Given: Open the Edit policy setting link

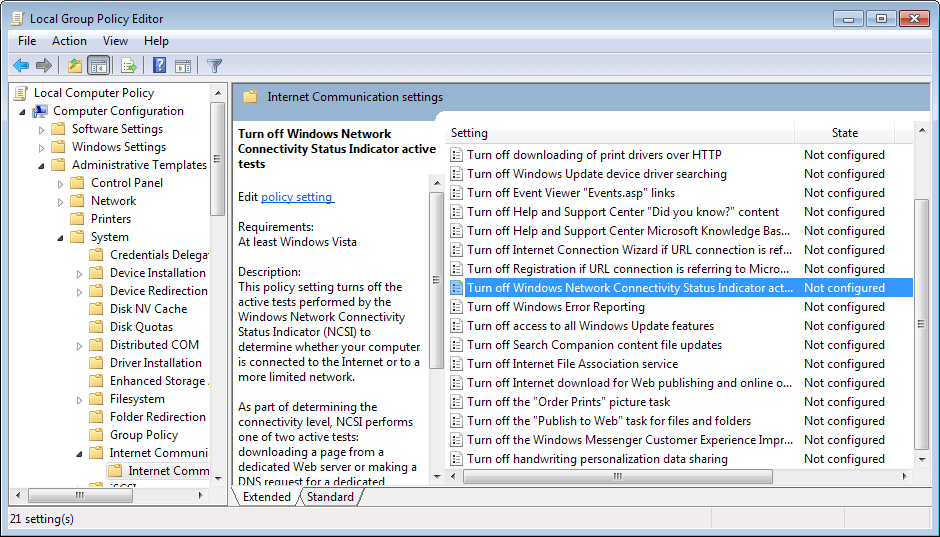Looking at the screenshot, I should pyautogui.click(x=298, y=197).
